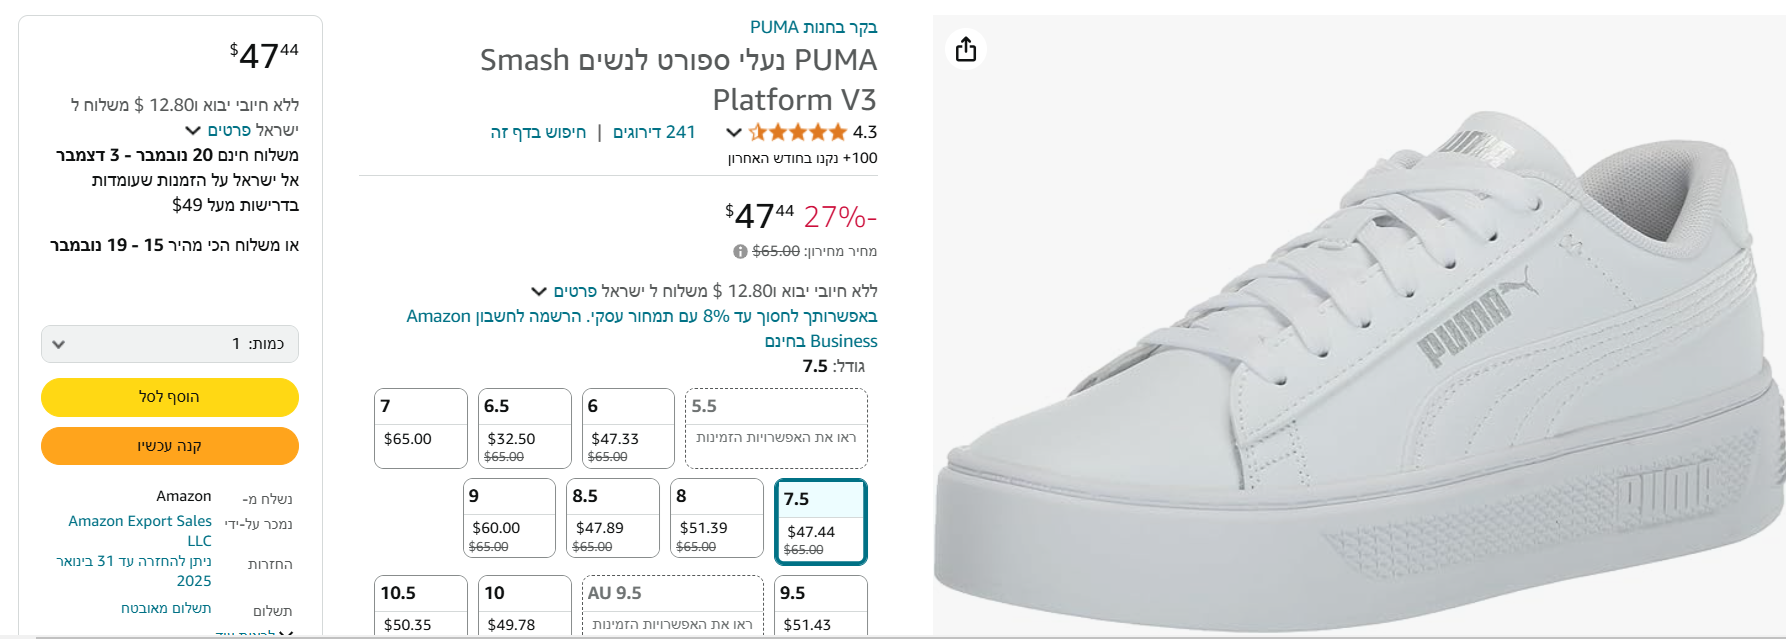Open the quantity dropdown
This screenshot has height=639, width=1786.
coord(170,344)
